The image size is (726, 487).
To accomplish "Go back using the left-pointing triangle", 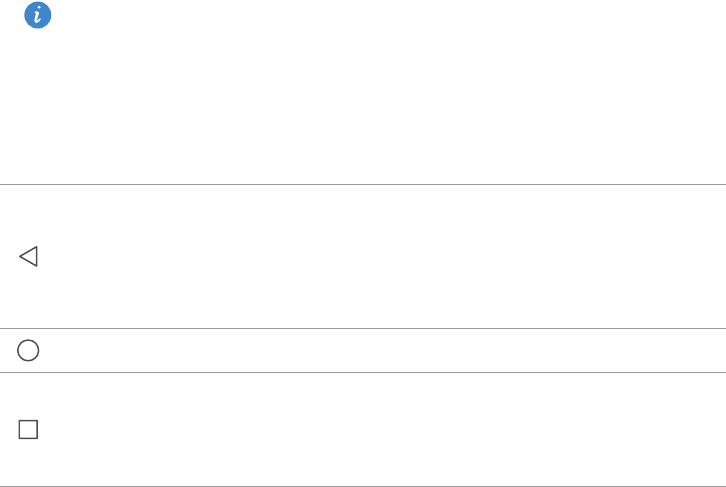I will point(28,256).
